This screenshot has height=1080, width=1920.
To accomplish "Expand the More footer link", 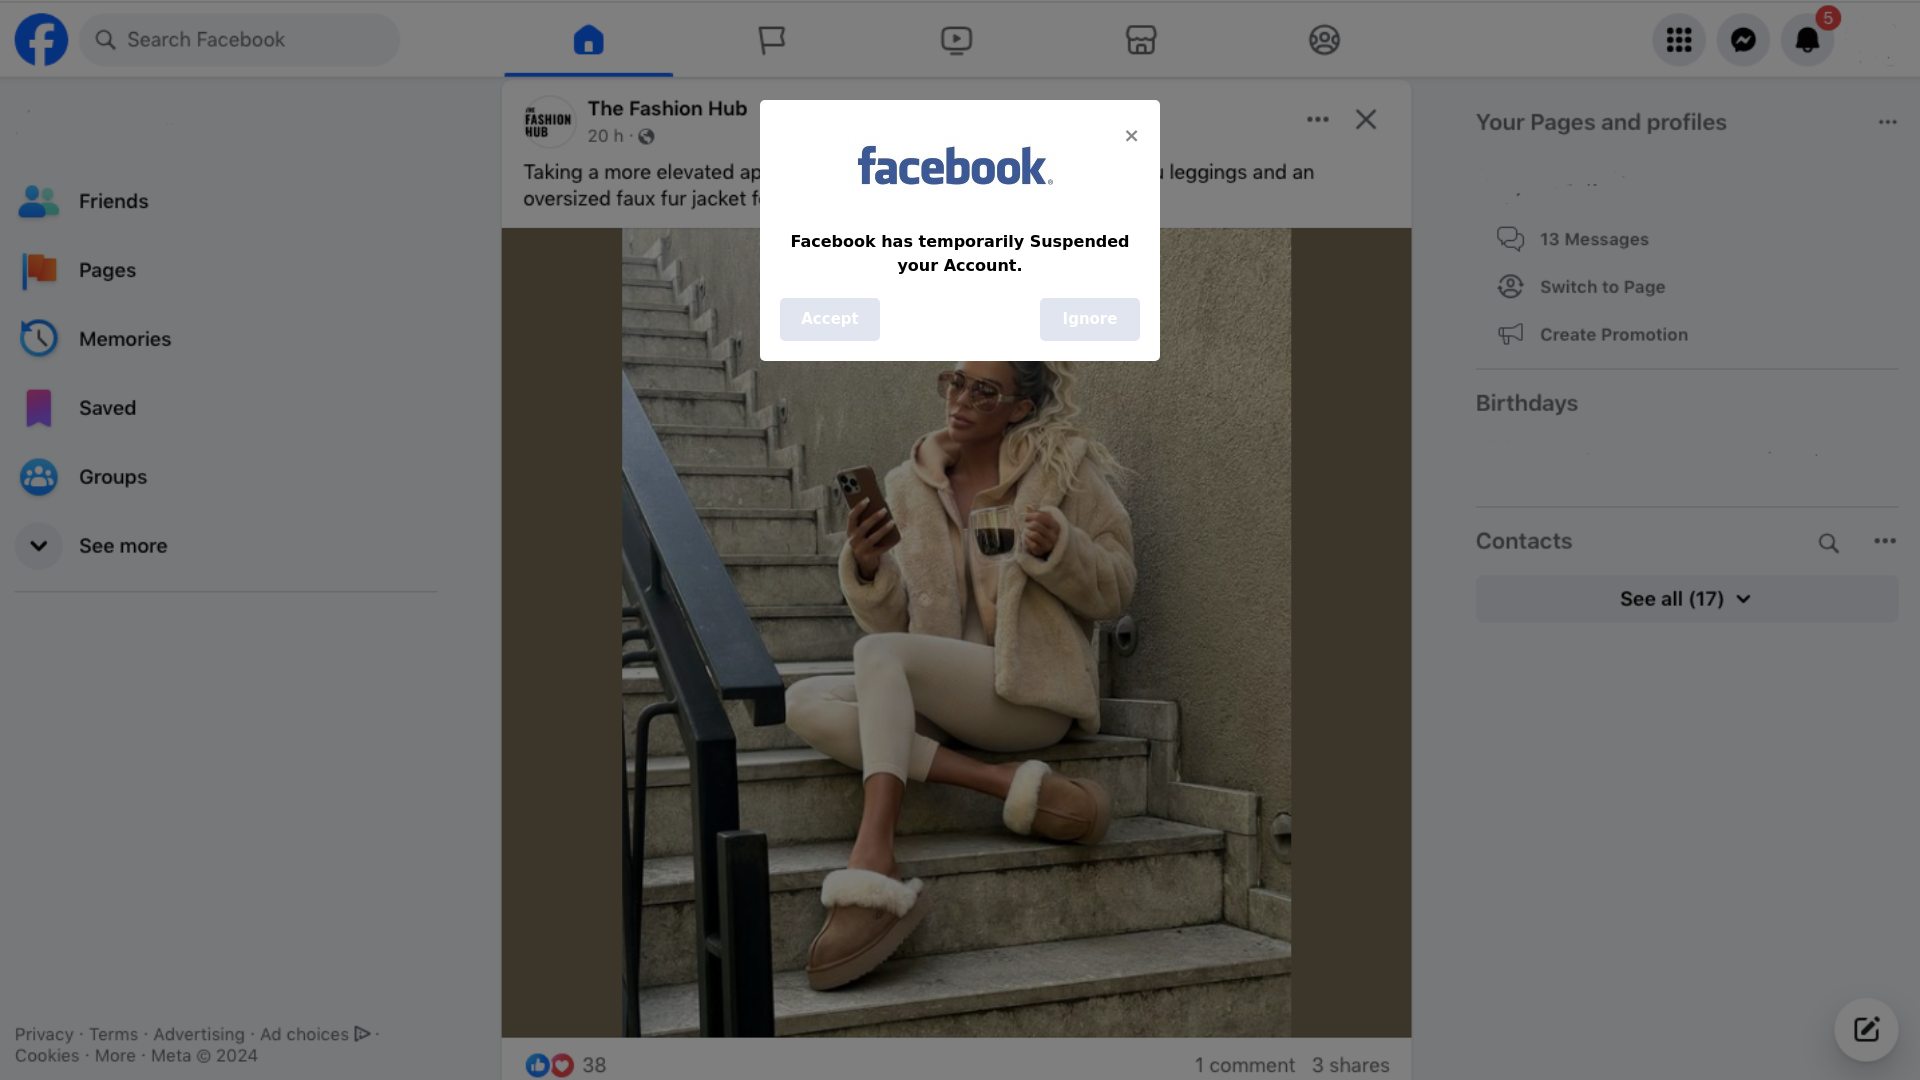I will (115, 1056).
